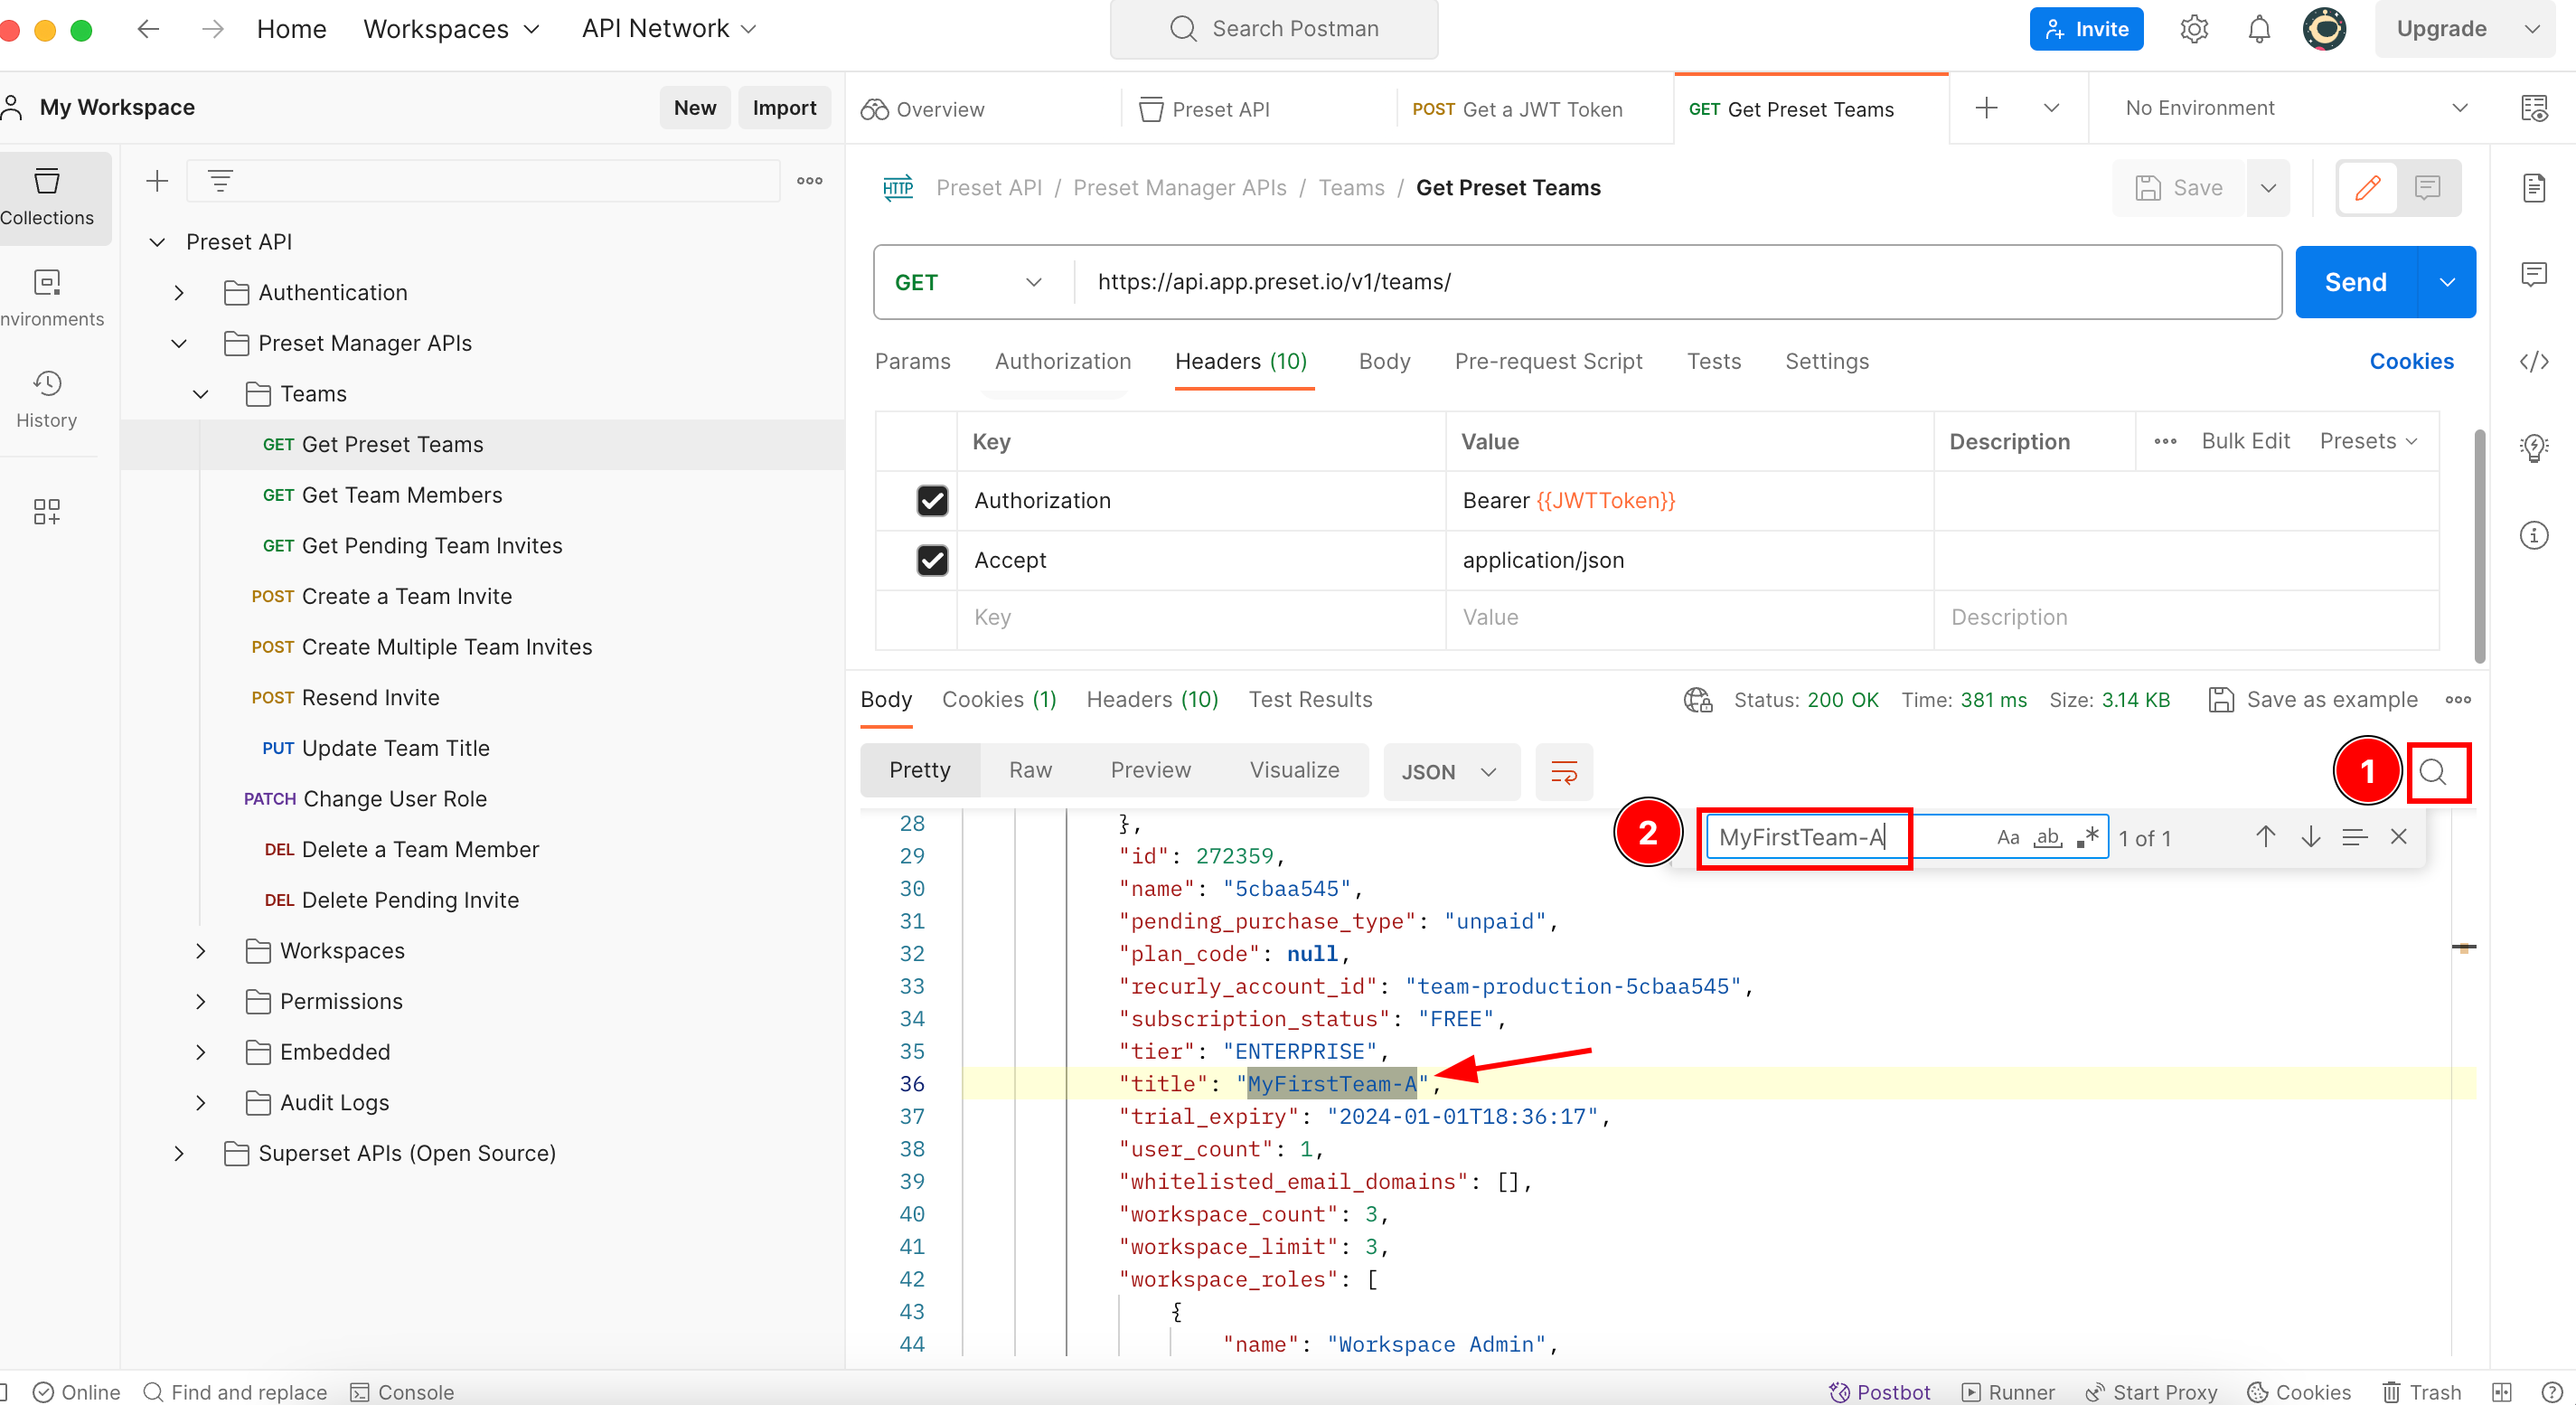The height and width of the screenshot is (1405, 2576).
Task: Click the Send button
Action: click(x=2355, y=282)
